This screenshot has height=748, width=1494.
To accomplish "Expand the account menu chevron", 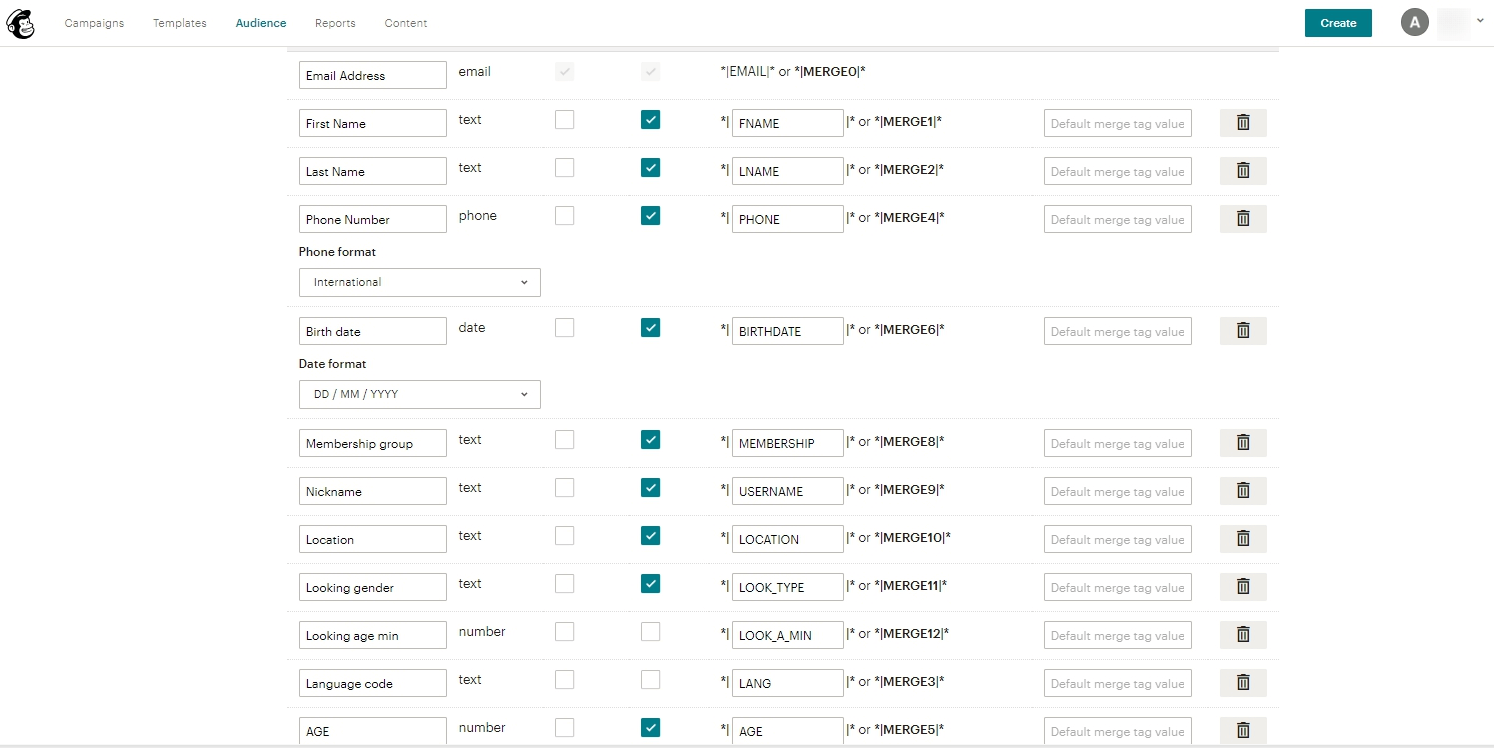I will pyautogui.click(x=1480, y=20).
